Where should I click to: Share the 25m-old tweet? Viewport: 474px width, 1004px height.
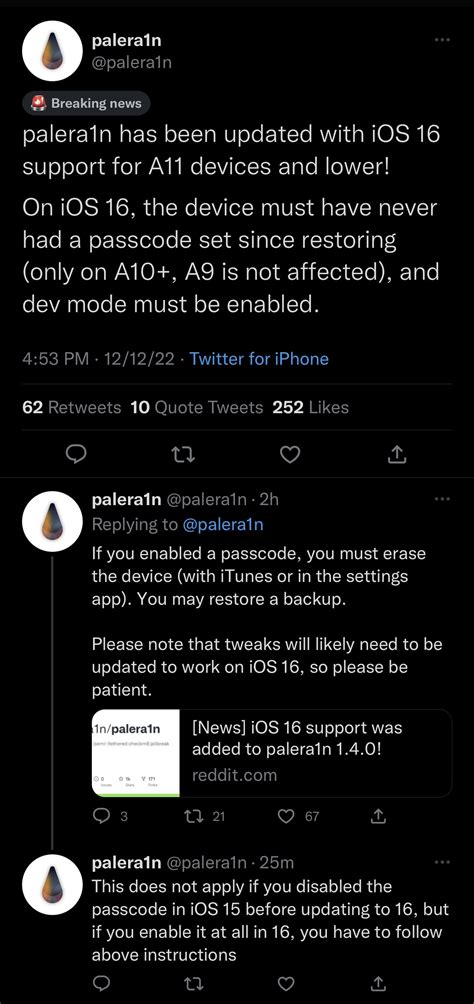click(x=378, y=982)
